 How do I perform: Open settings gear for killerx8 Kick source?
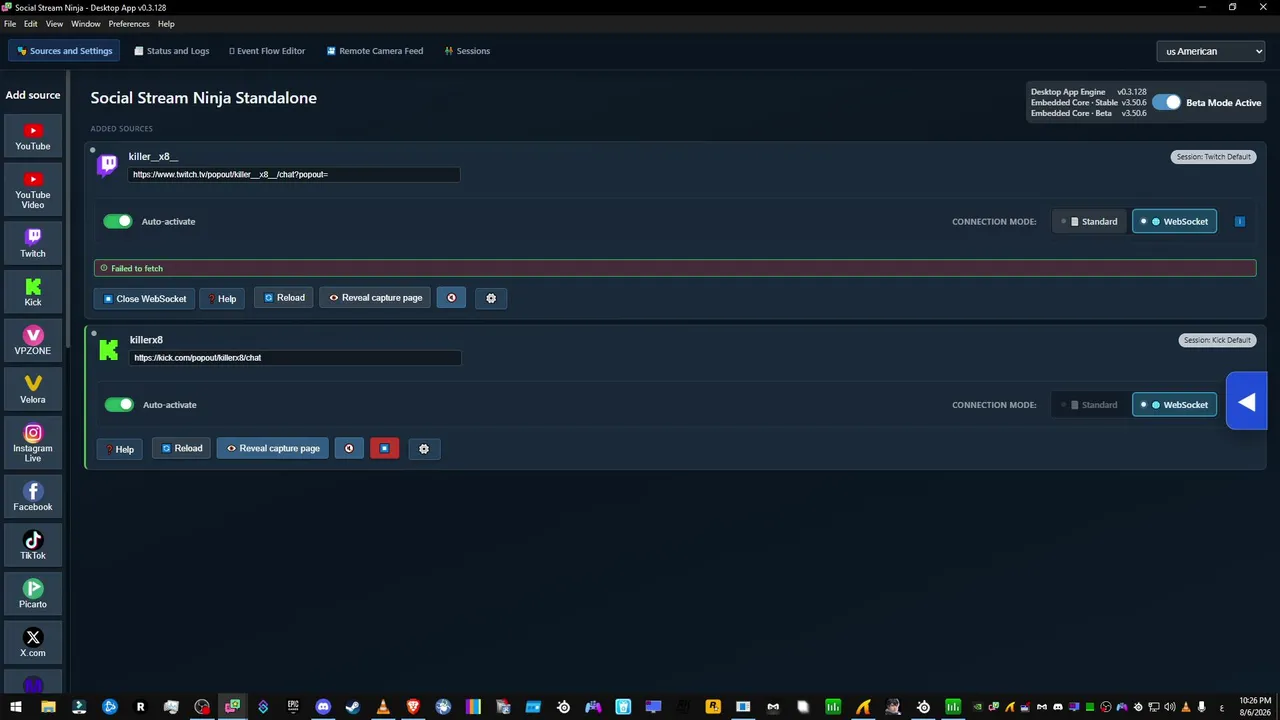coord(424,449)
